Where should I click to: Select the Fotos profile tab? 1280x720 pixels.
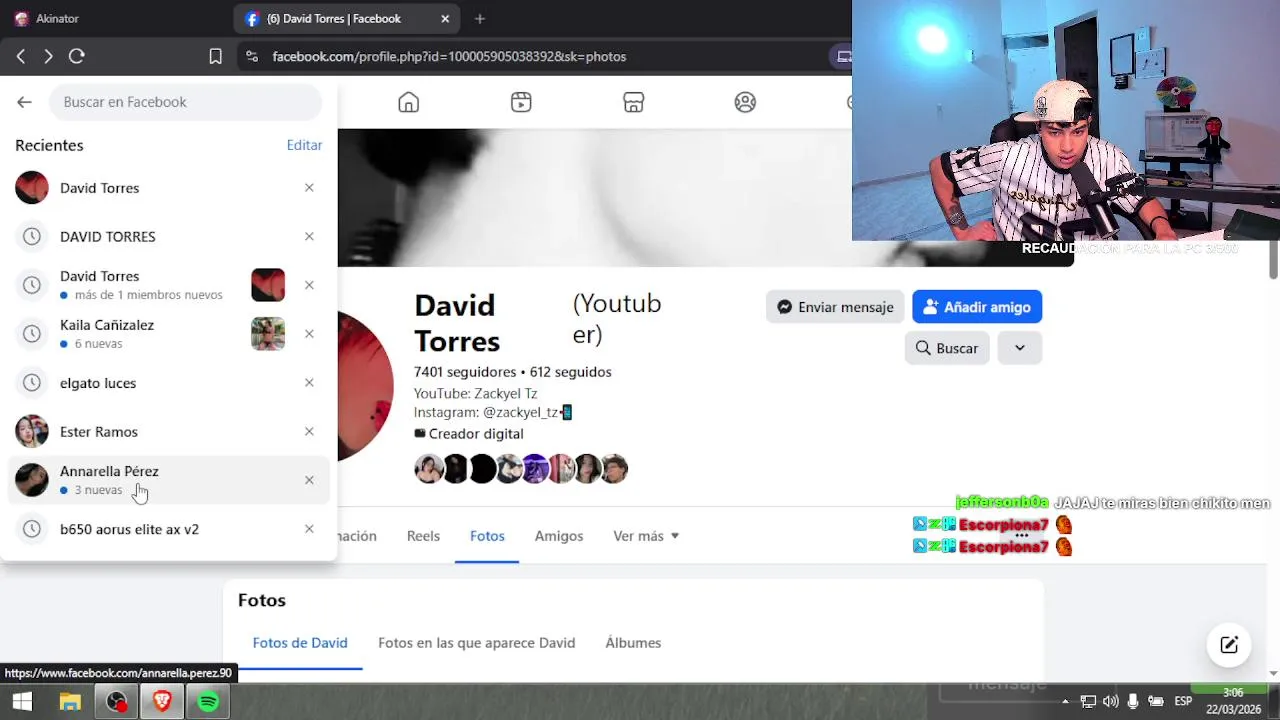click(487, 536)
